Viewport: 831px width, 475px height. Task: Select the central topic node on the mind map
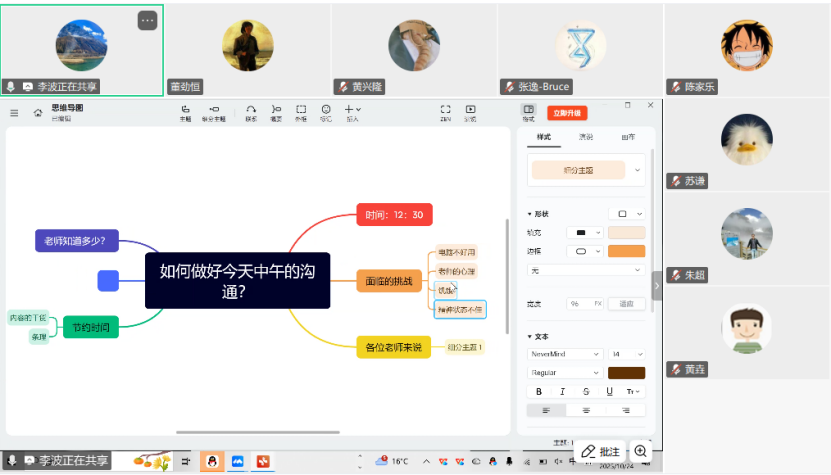[237, 281]
